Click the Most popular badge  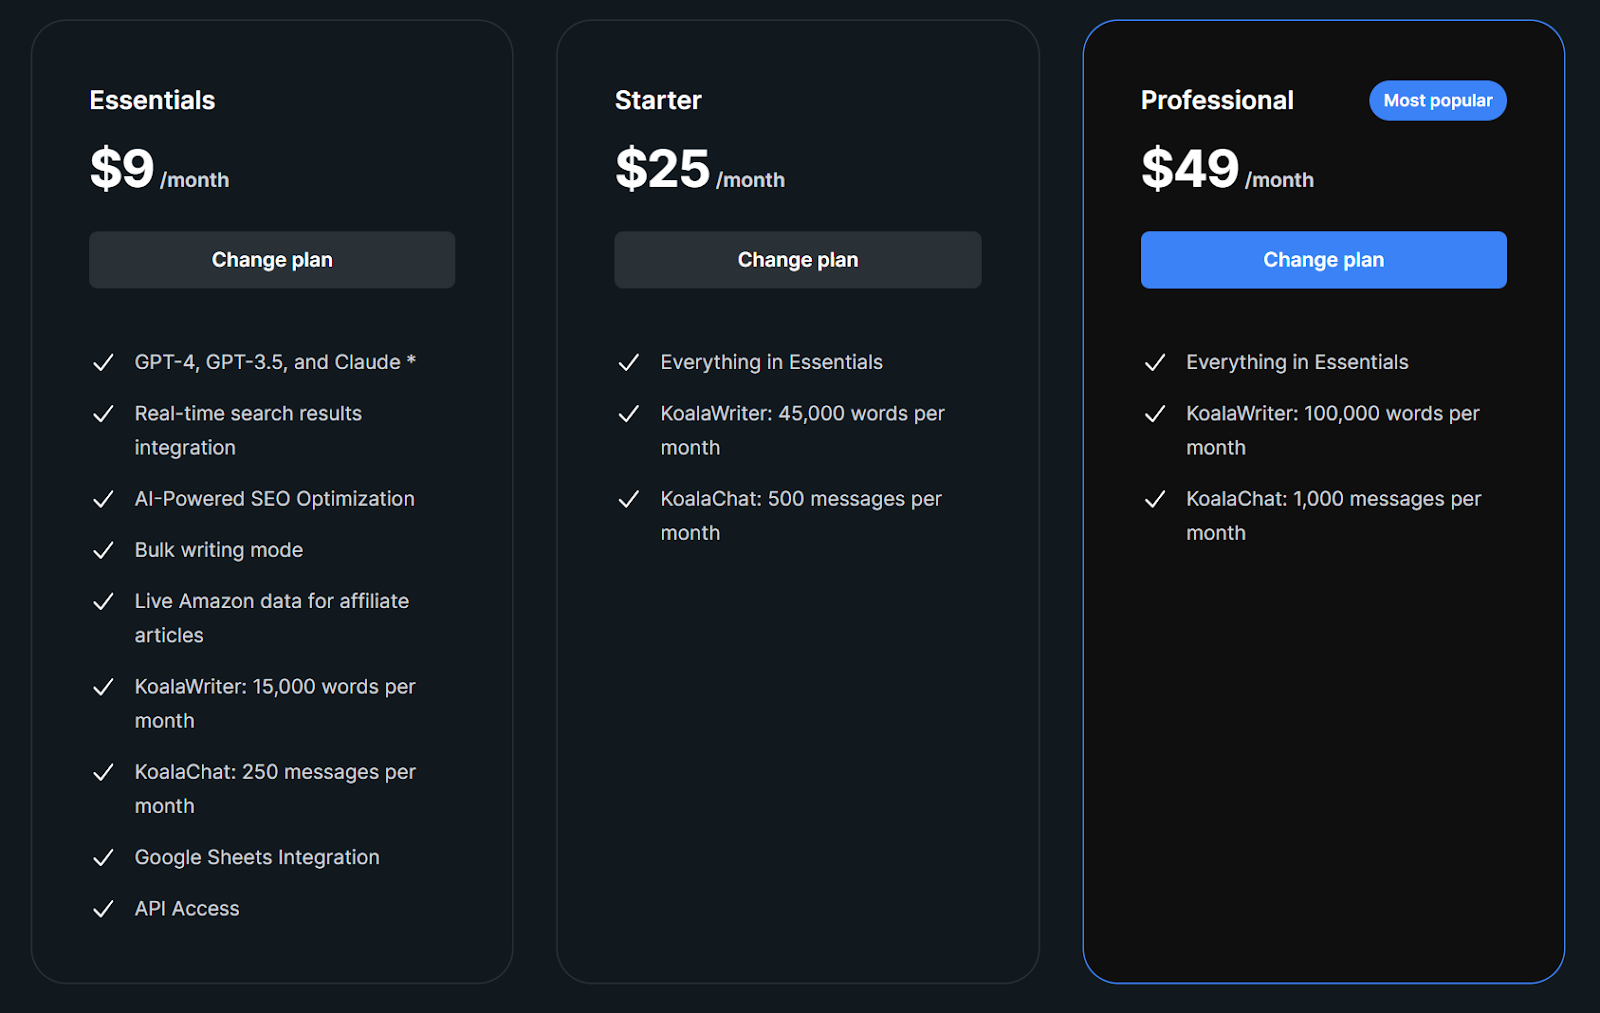(x=1437, y=101)
